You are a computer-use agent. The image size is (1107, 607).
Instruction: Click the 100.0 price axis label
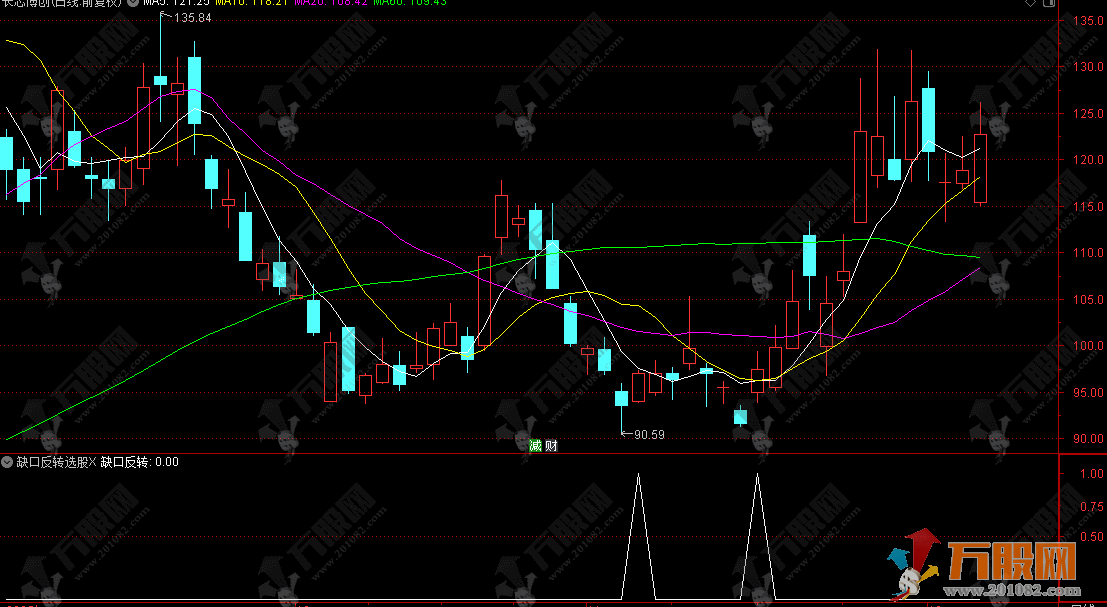1086,346
